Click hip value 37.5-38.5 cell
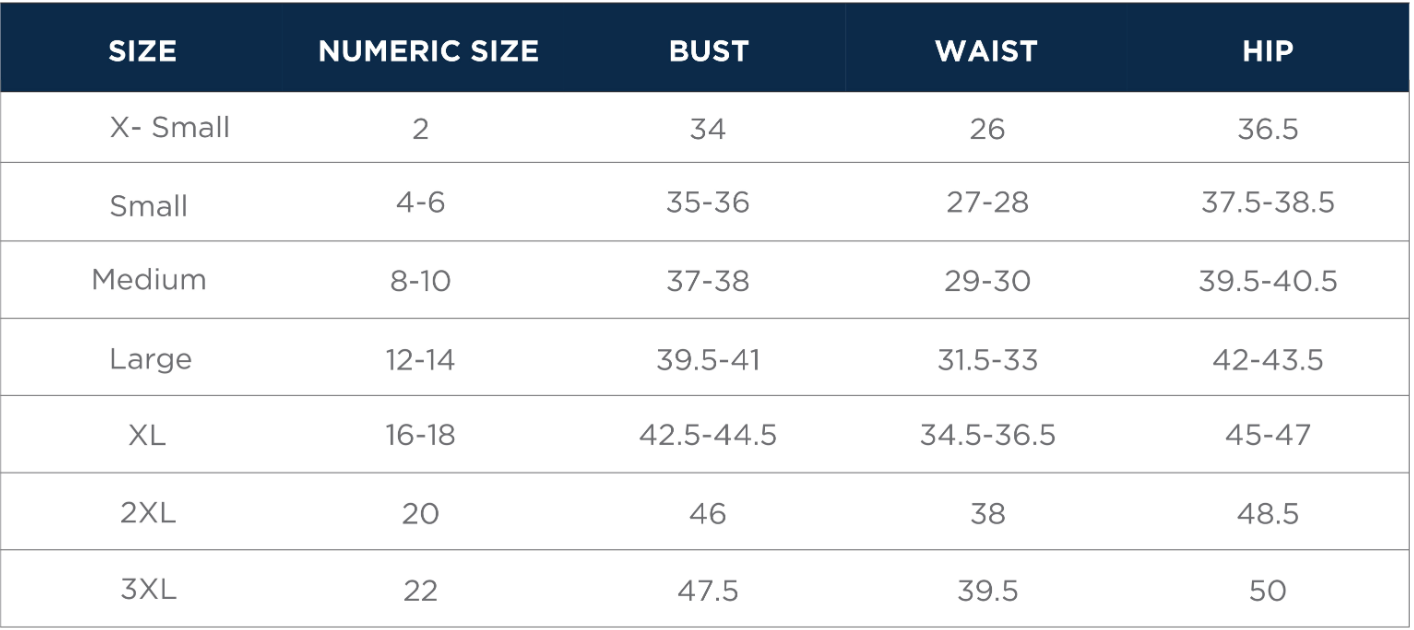The image size is (1414, 630). pos(1268,203)
